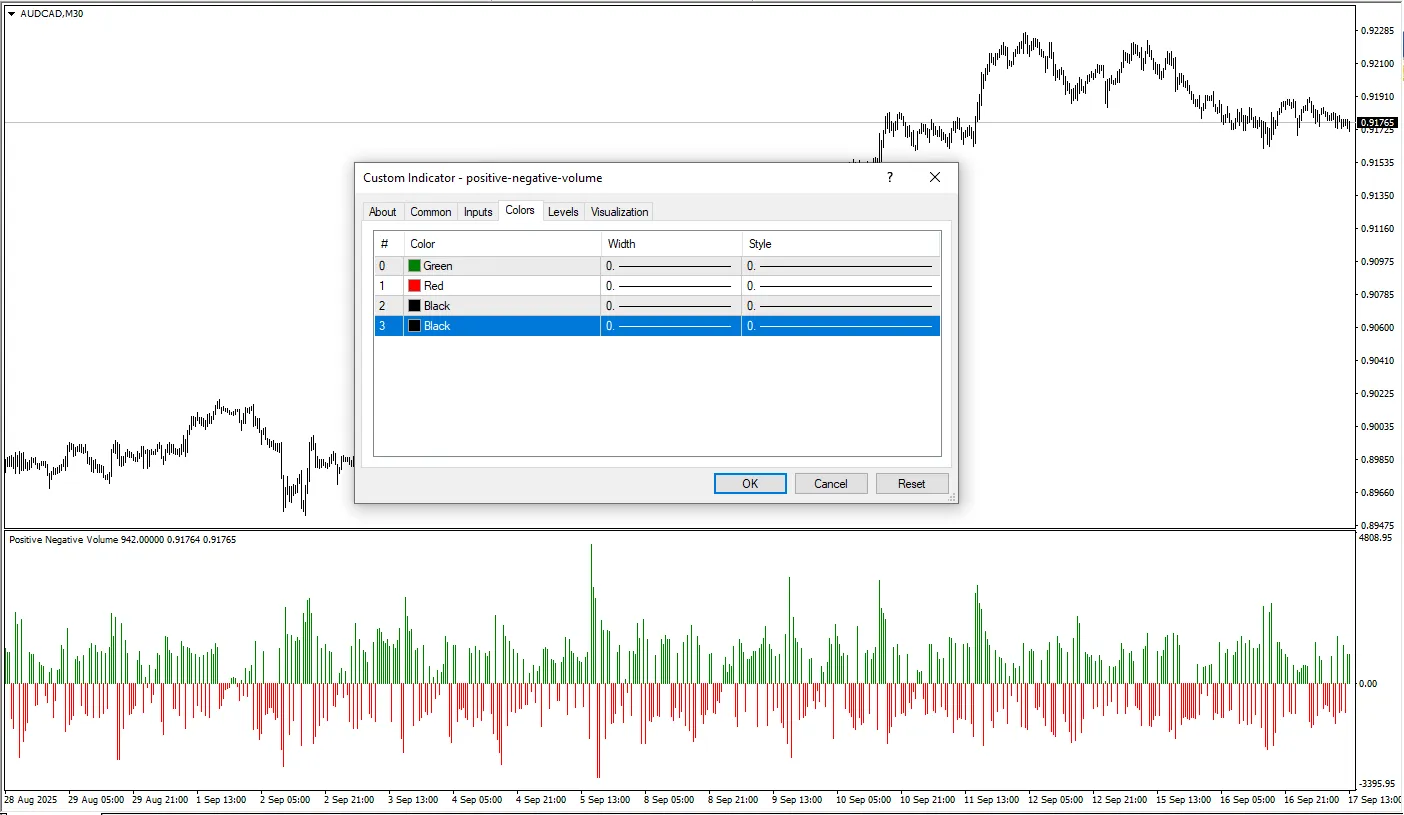Click the Cancel button

coord(831,484)
